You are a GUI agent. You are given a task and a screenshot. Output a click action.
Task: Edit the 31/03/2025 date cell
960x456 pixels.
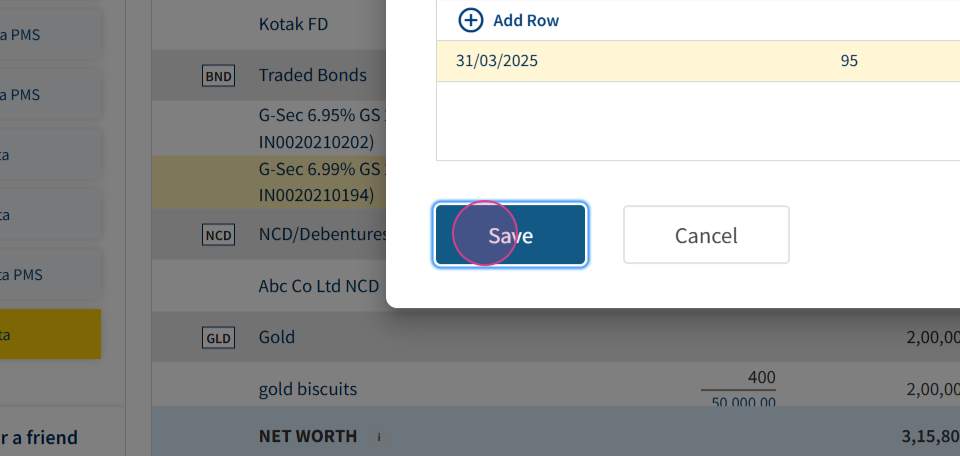tap(497, 61)
